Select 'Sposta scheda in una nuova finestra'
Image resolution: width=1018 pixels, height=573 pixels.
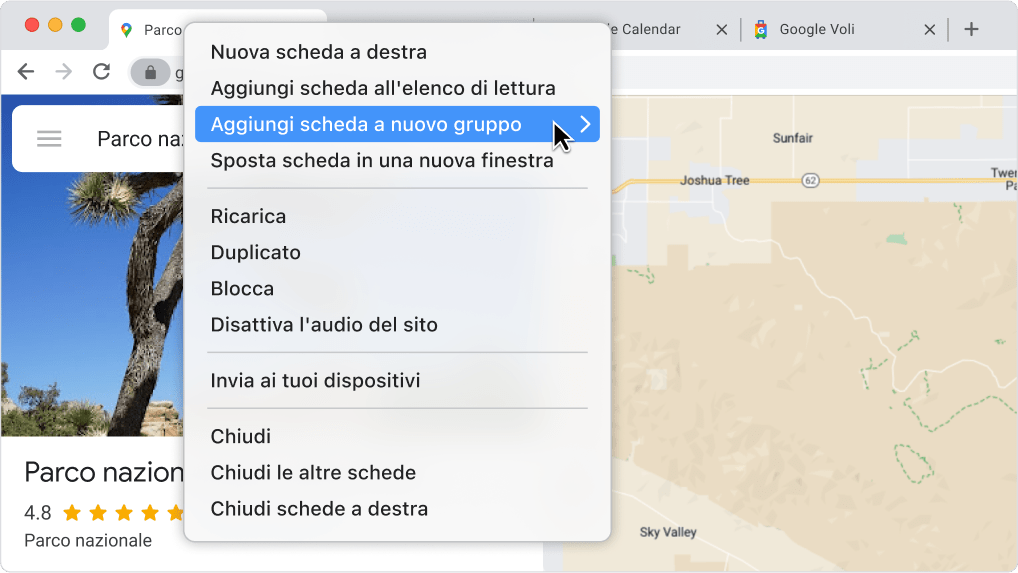pos(381,160)
